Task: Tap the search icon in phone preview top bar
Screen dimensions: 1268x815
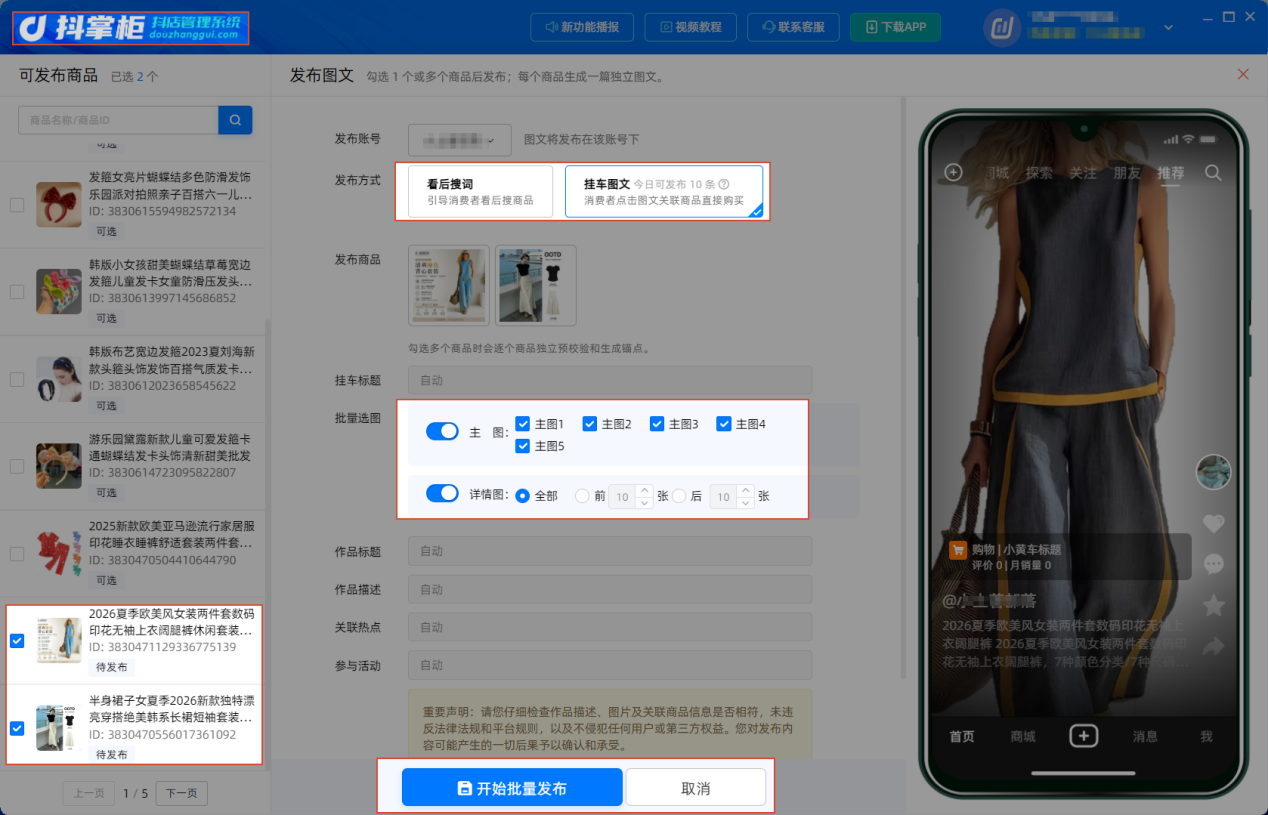Action: tap(1213, 172)
